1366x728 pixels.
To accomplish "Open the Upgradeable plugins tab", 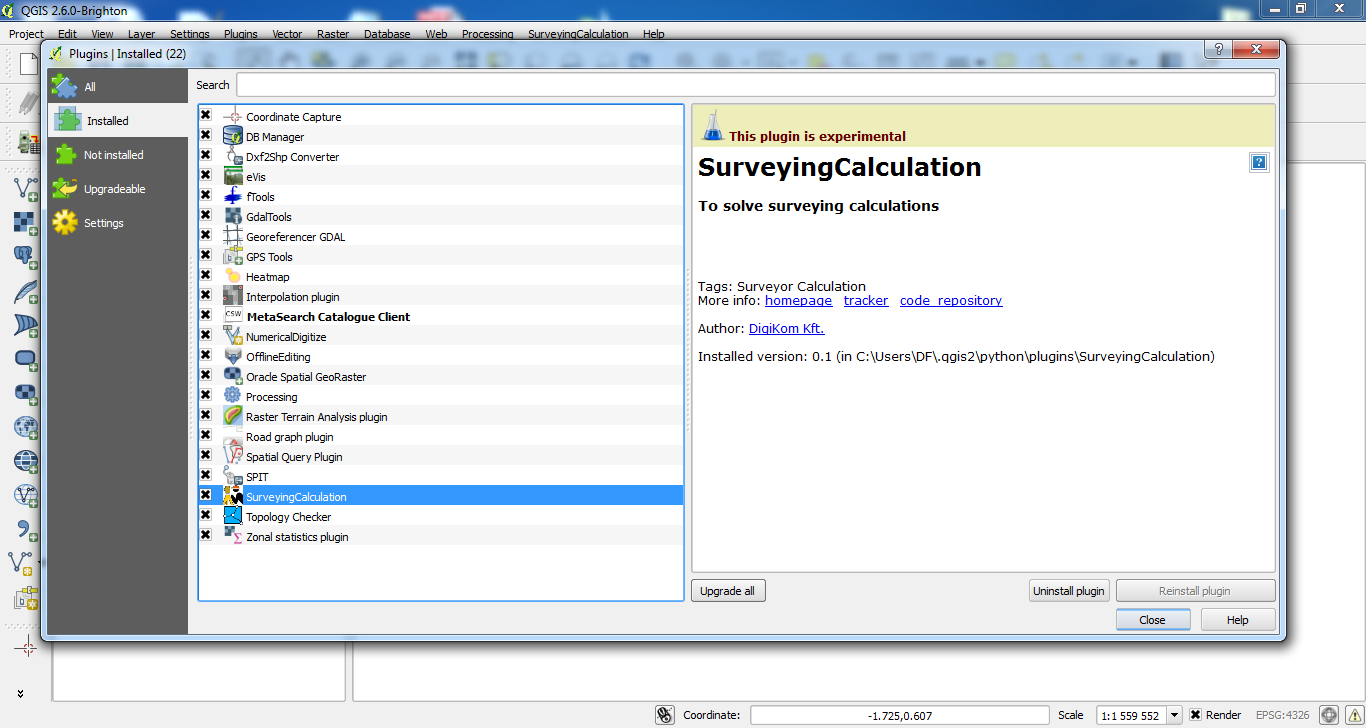I will [114, 189].
